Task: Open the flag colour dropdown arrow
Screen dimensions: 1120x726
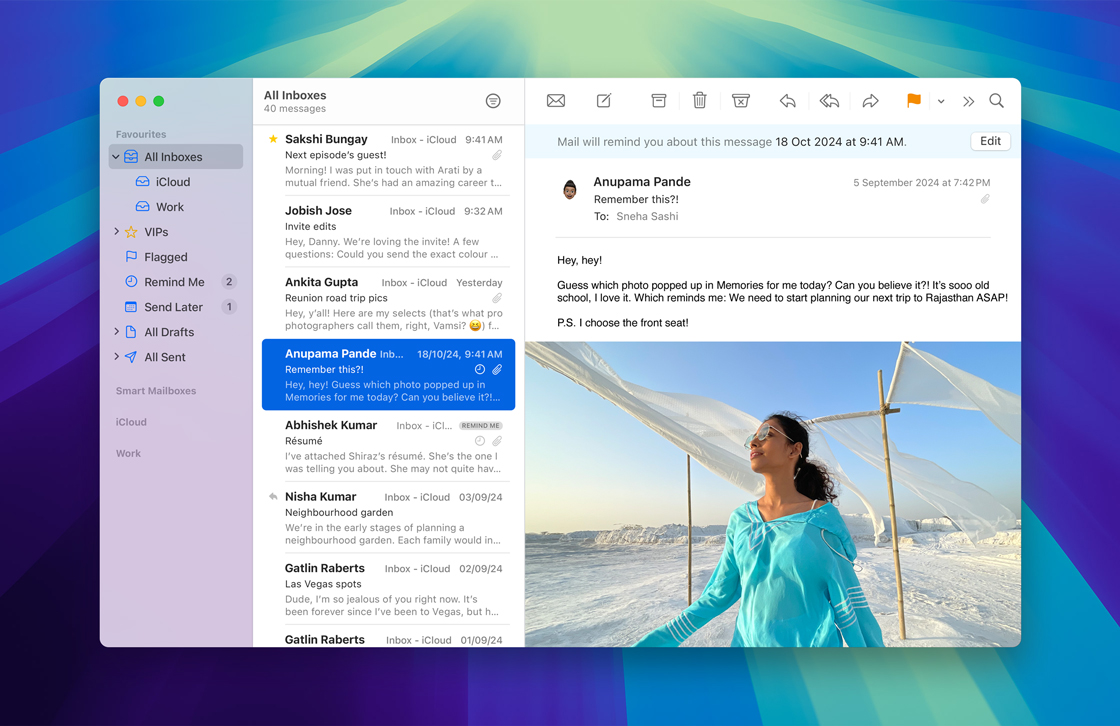Action: [x=941, y=102]
